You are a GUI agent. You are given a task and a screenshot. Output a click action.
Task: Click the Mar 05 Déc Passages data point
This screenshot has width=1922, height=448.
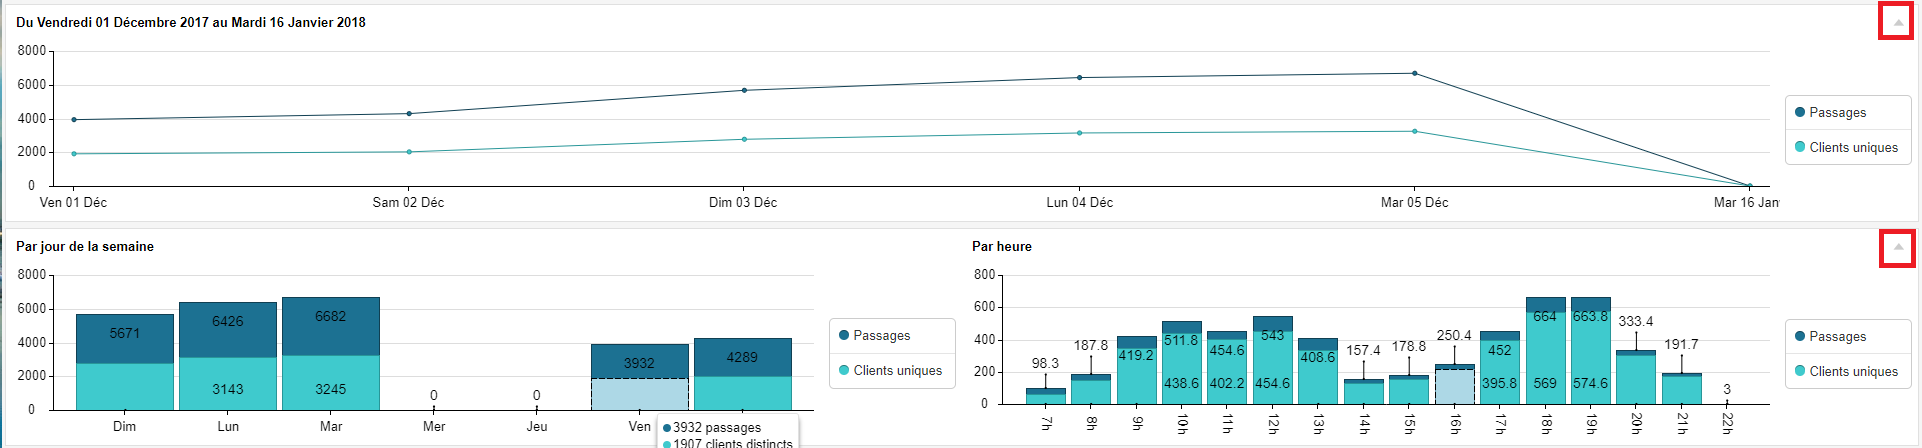click(x=1414, y=73)
